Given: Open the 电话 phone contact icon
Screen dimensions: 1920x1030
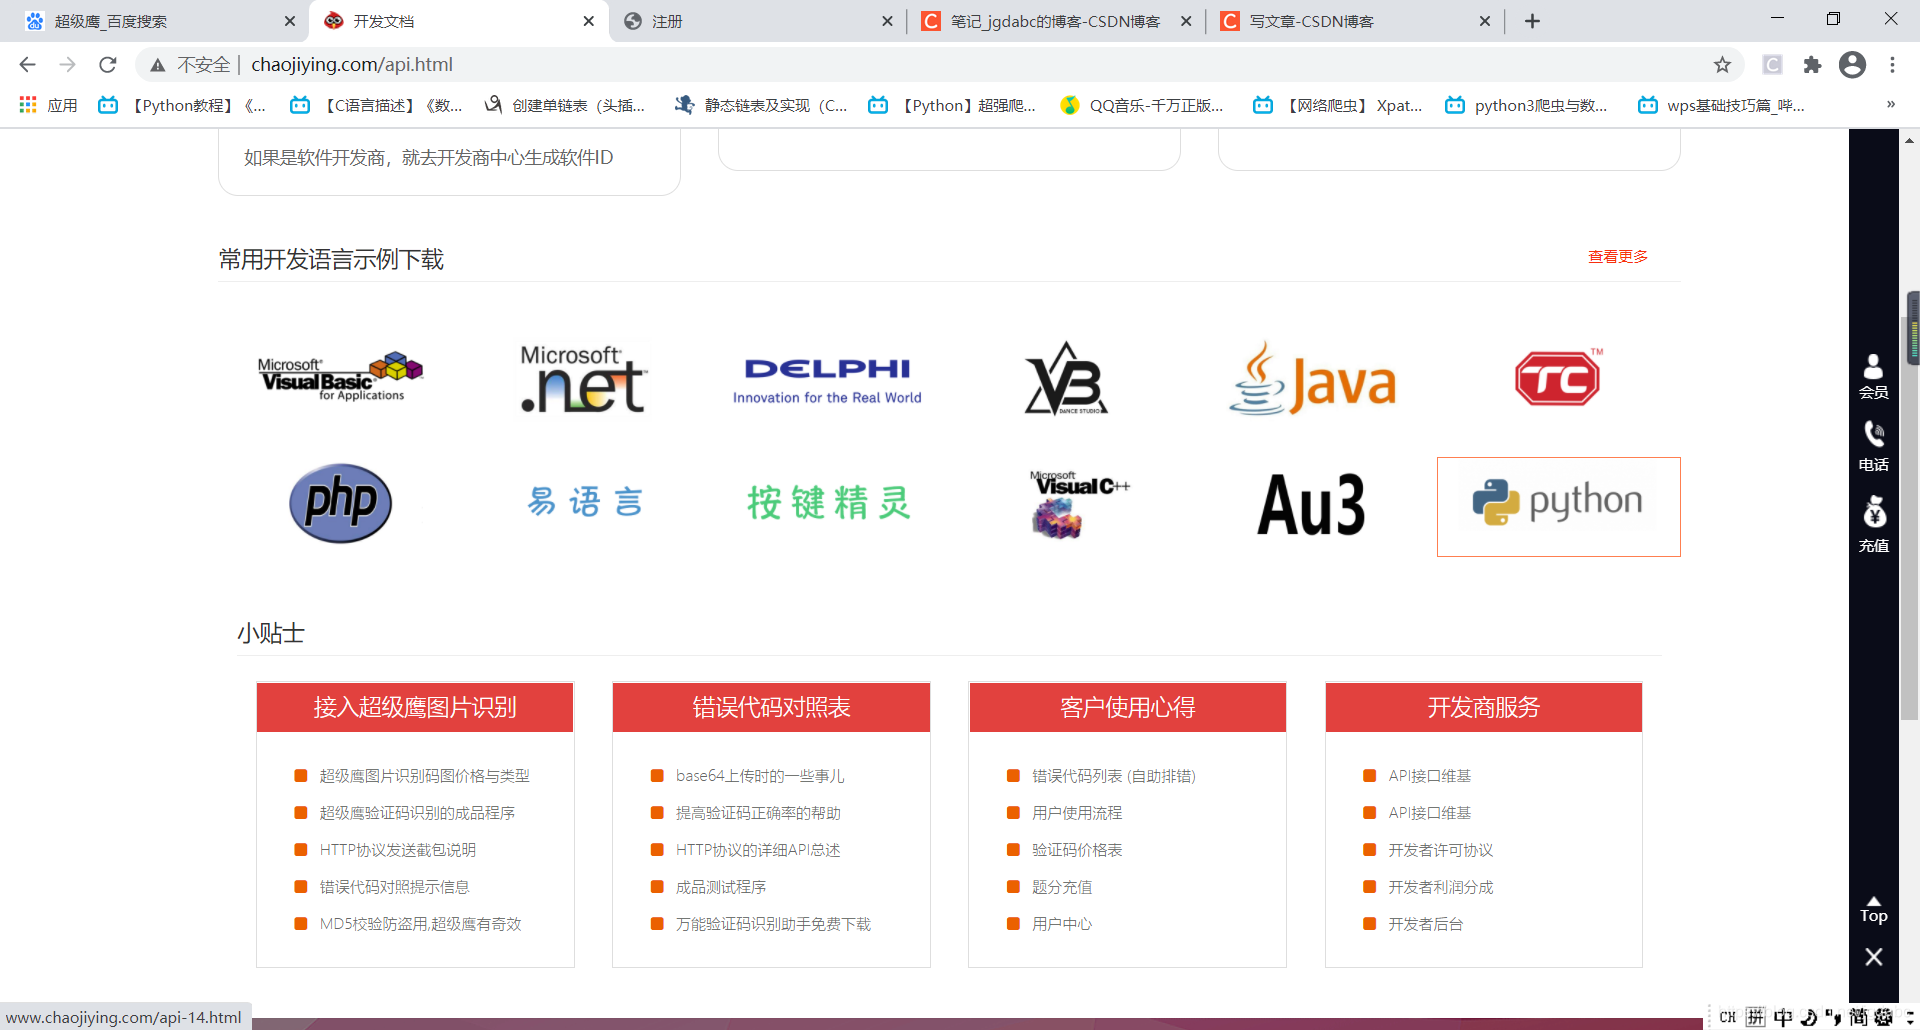Looking at the screenshot, I should (1873, 443).
